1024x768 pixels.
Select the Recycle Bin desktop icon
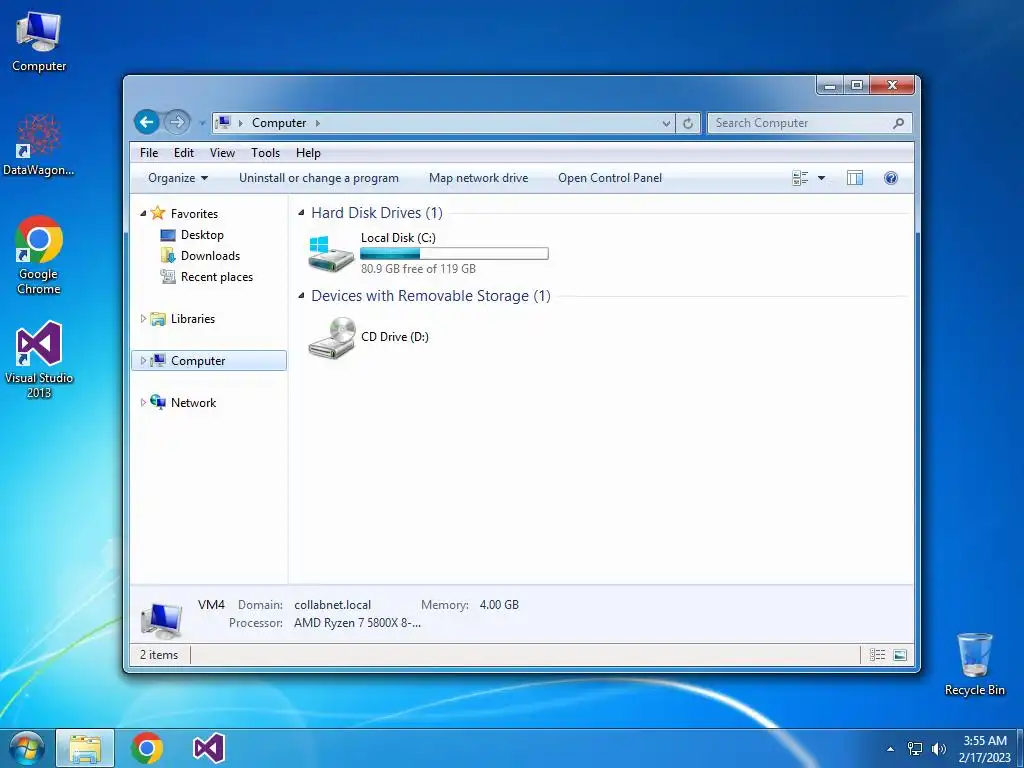pyautogui.click(x=974, y=664)
